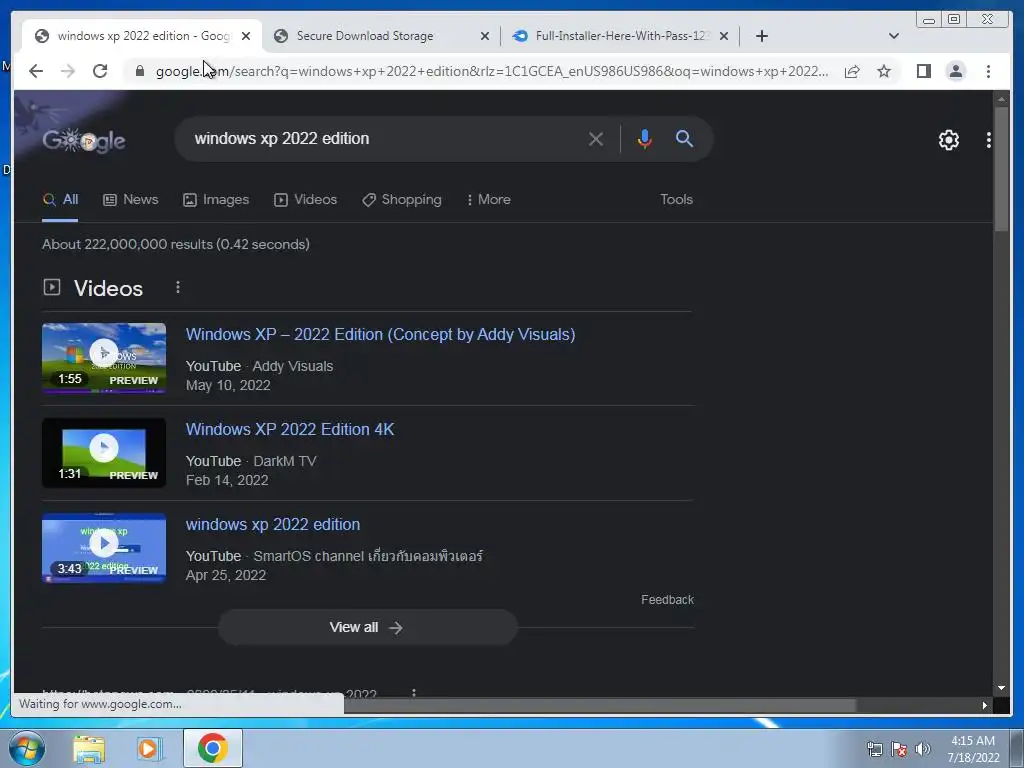
Task: Switch to News results
Action: 131,199
